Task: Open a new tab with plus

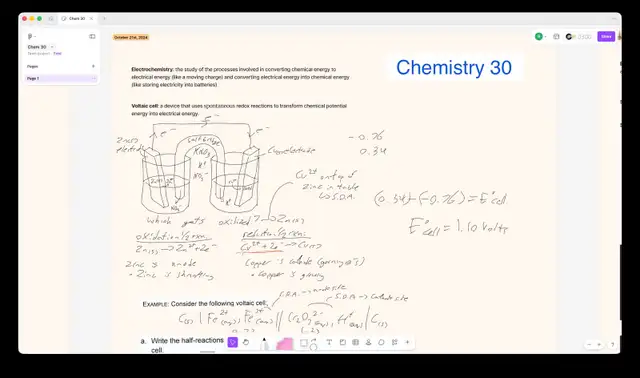Action: point(104,18)
